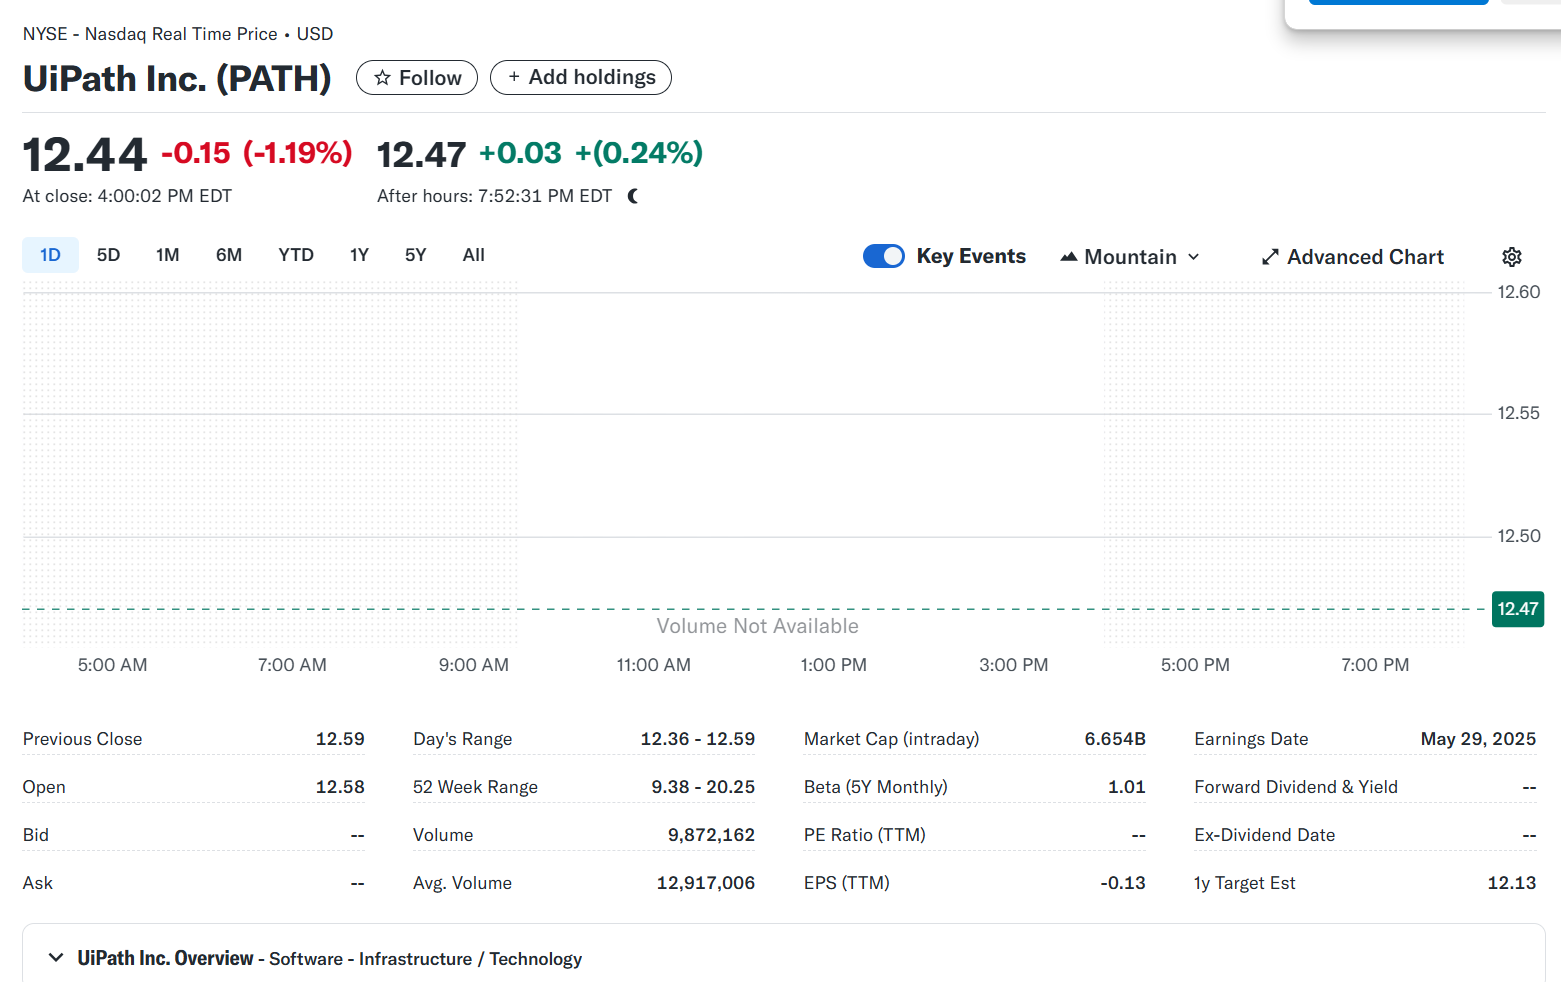Select the YTD range tab

[296, 255]
